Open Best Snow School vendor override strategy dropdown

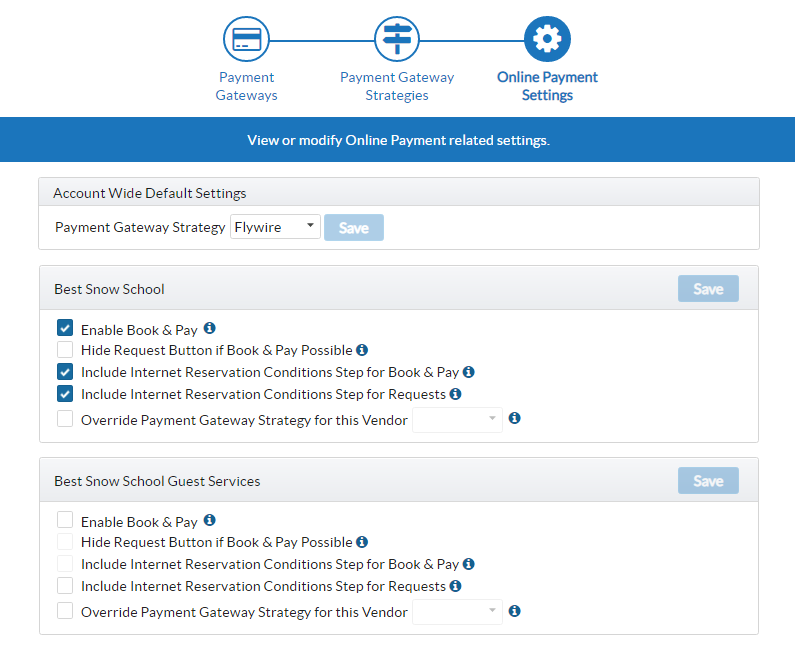(457, 420)
